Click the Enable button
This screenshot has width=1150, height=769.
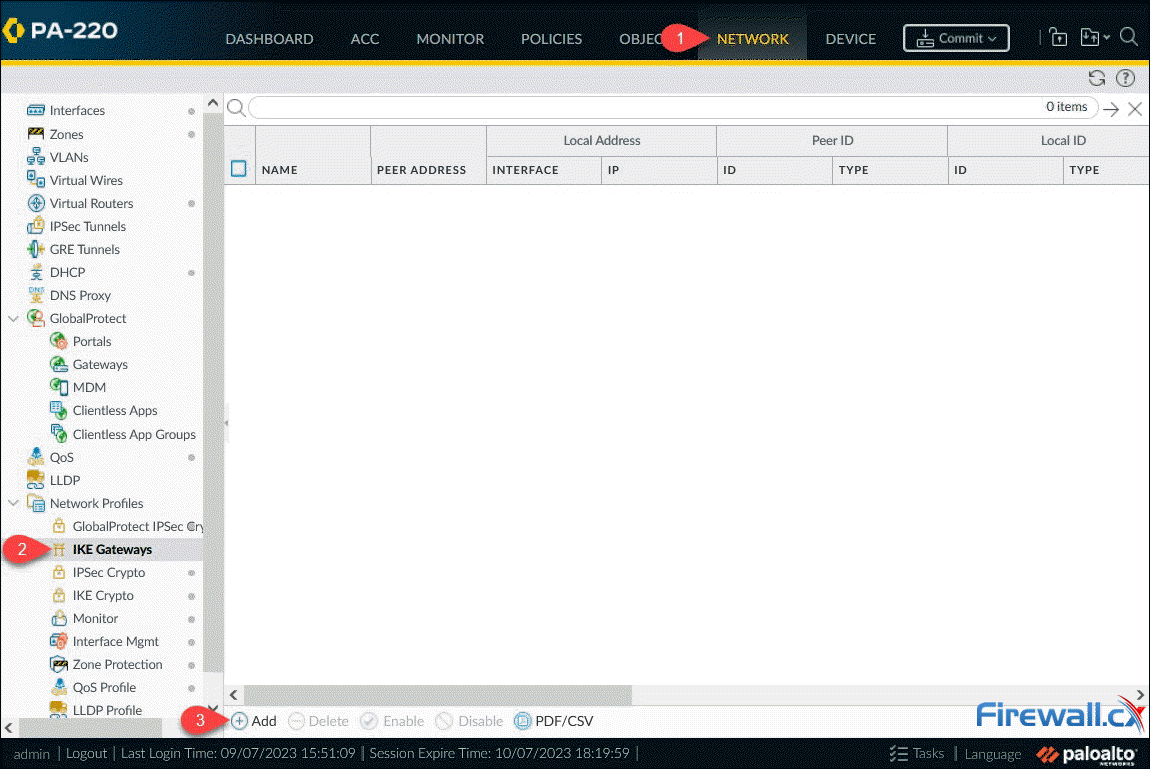pyautogui.click(x=392, y=721)
